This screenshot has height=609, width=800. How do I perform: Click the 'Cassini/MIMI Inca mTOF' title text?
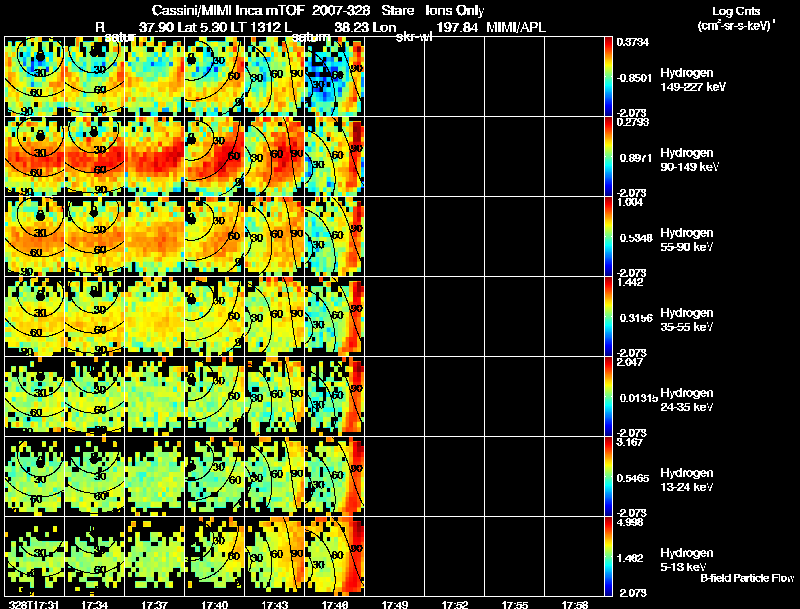point(228,11)
